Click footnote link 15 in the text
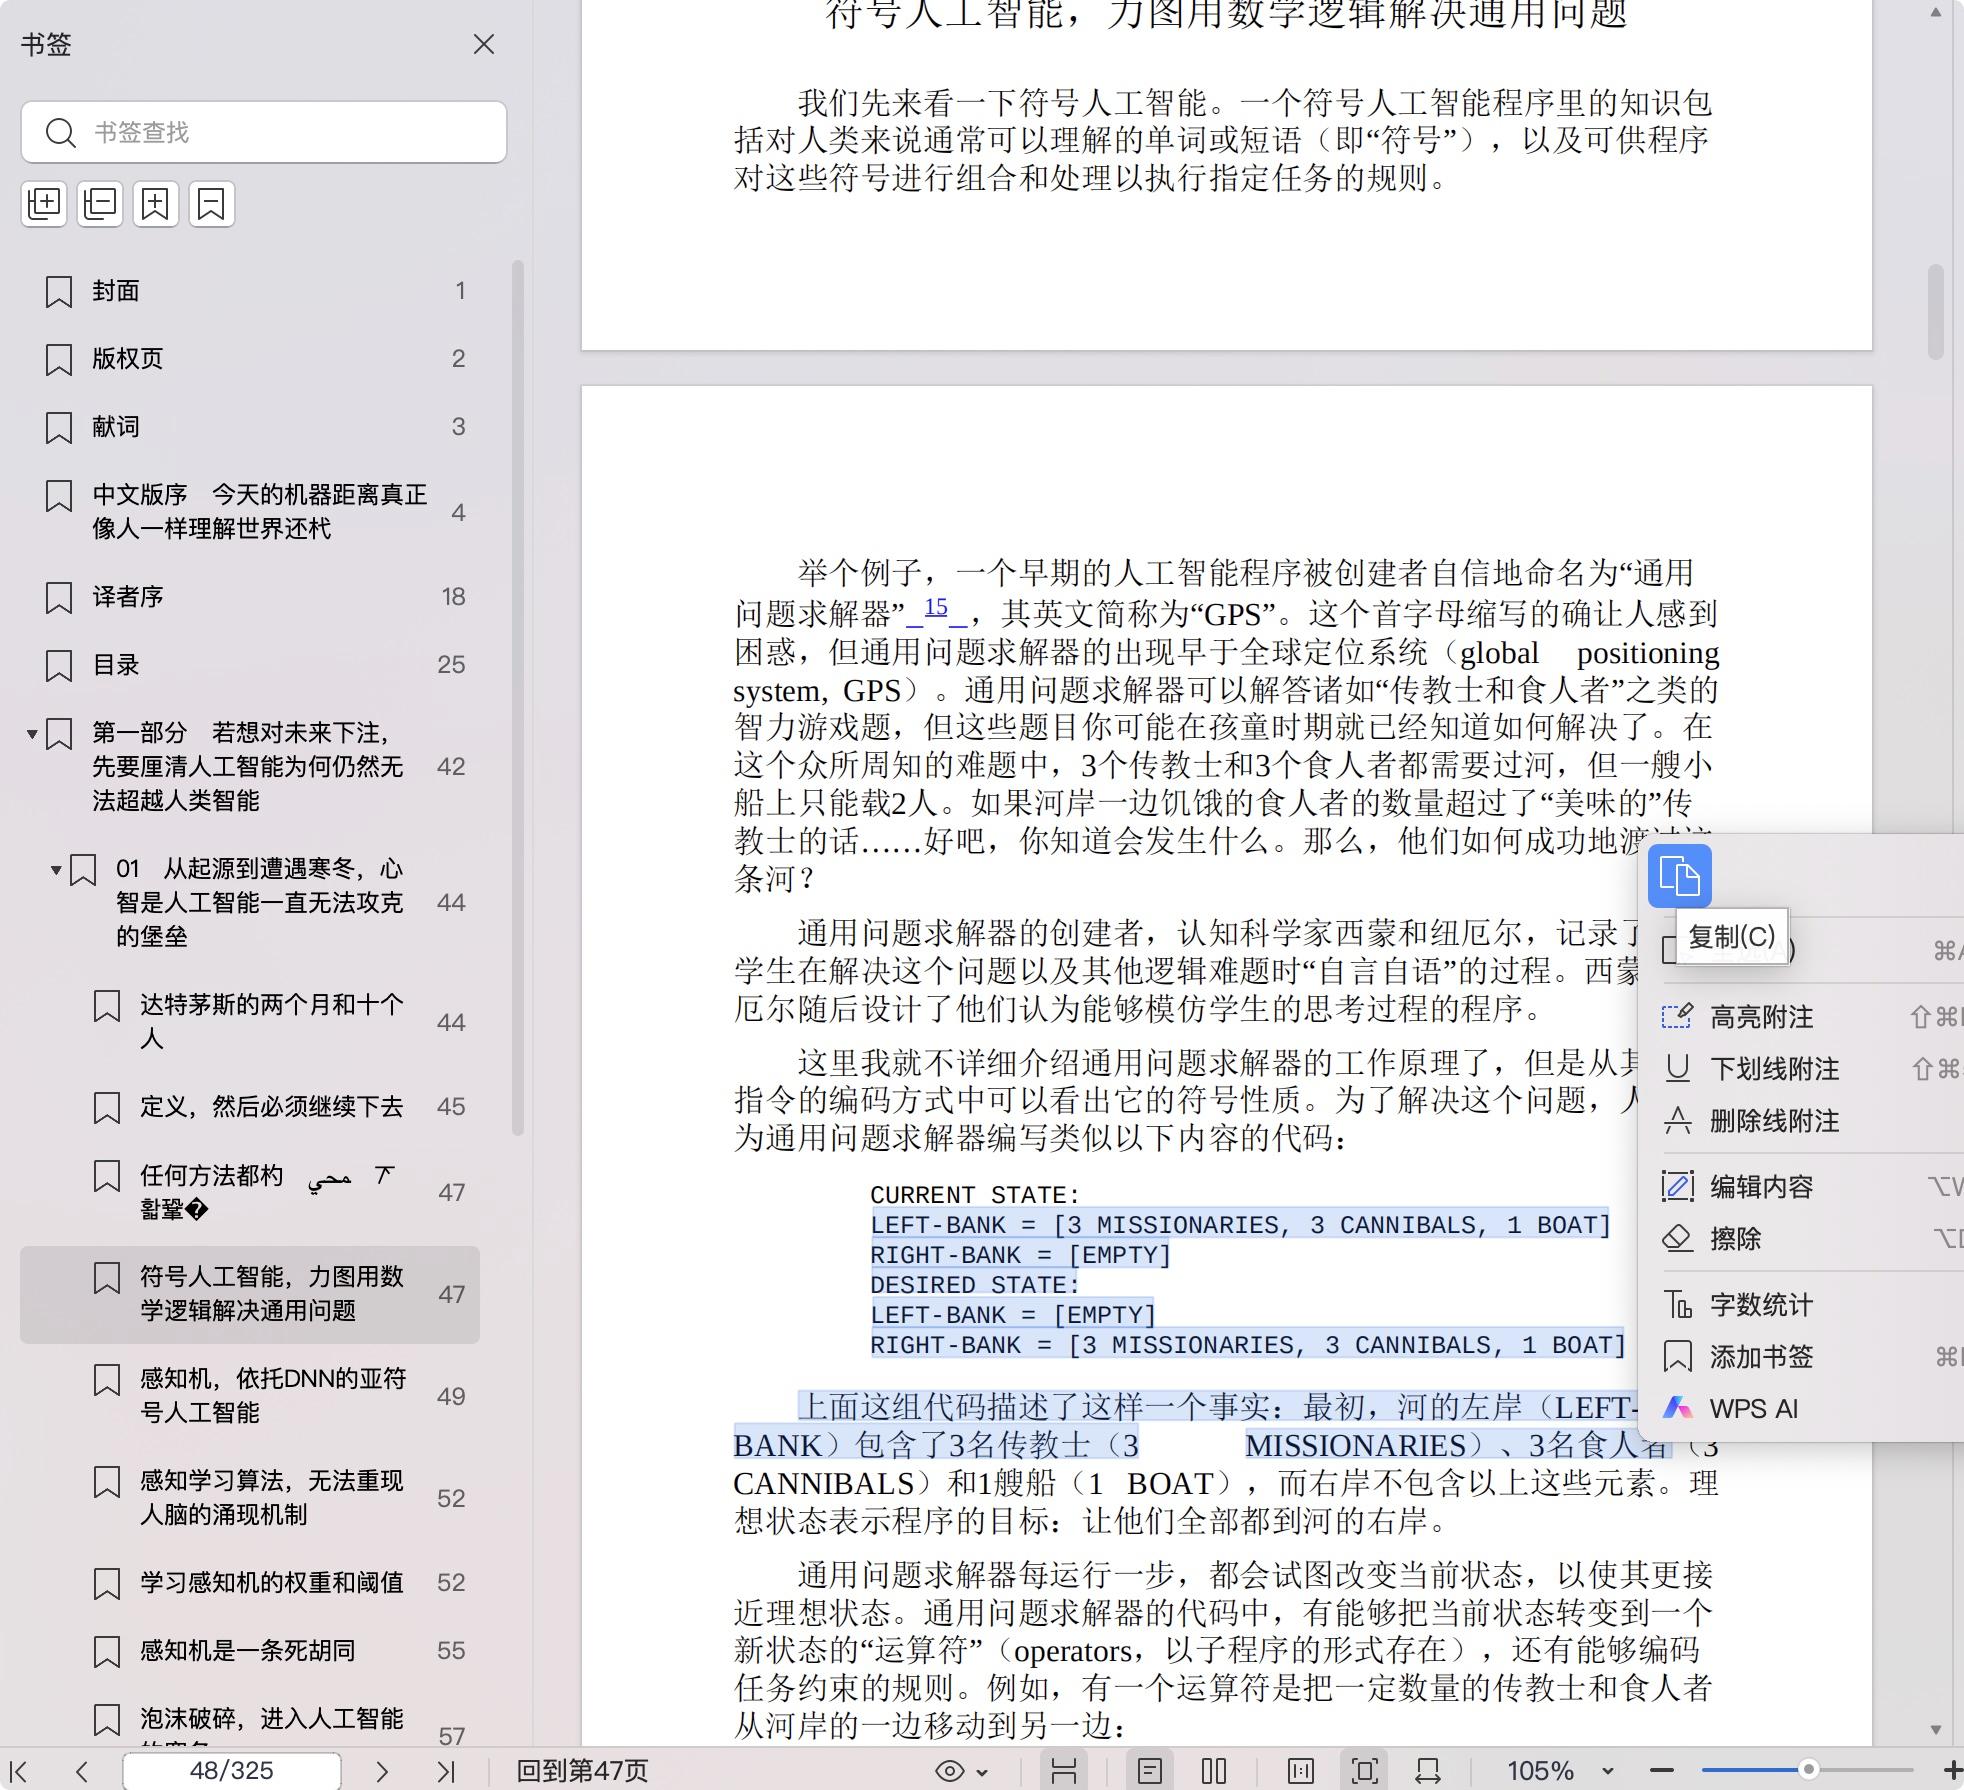1964x1790 pixels. [936, 607]
